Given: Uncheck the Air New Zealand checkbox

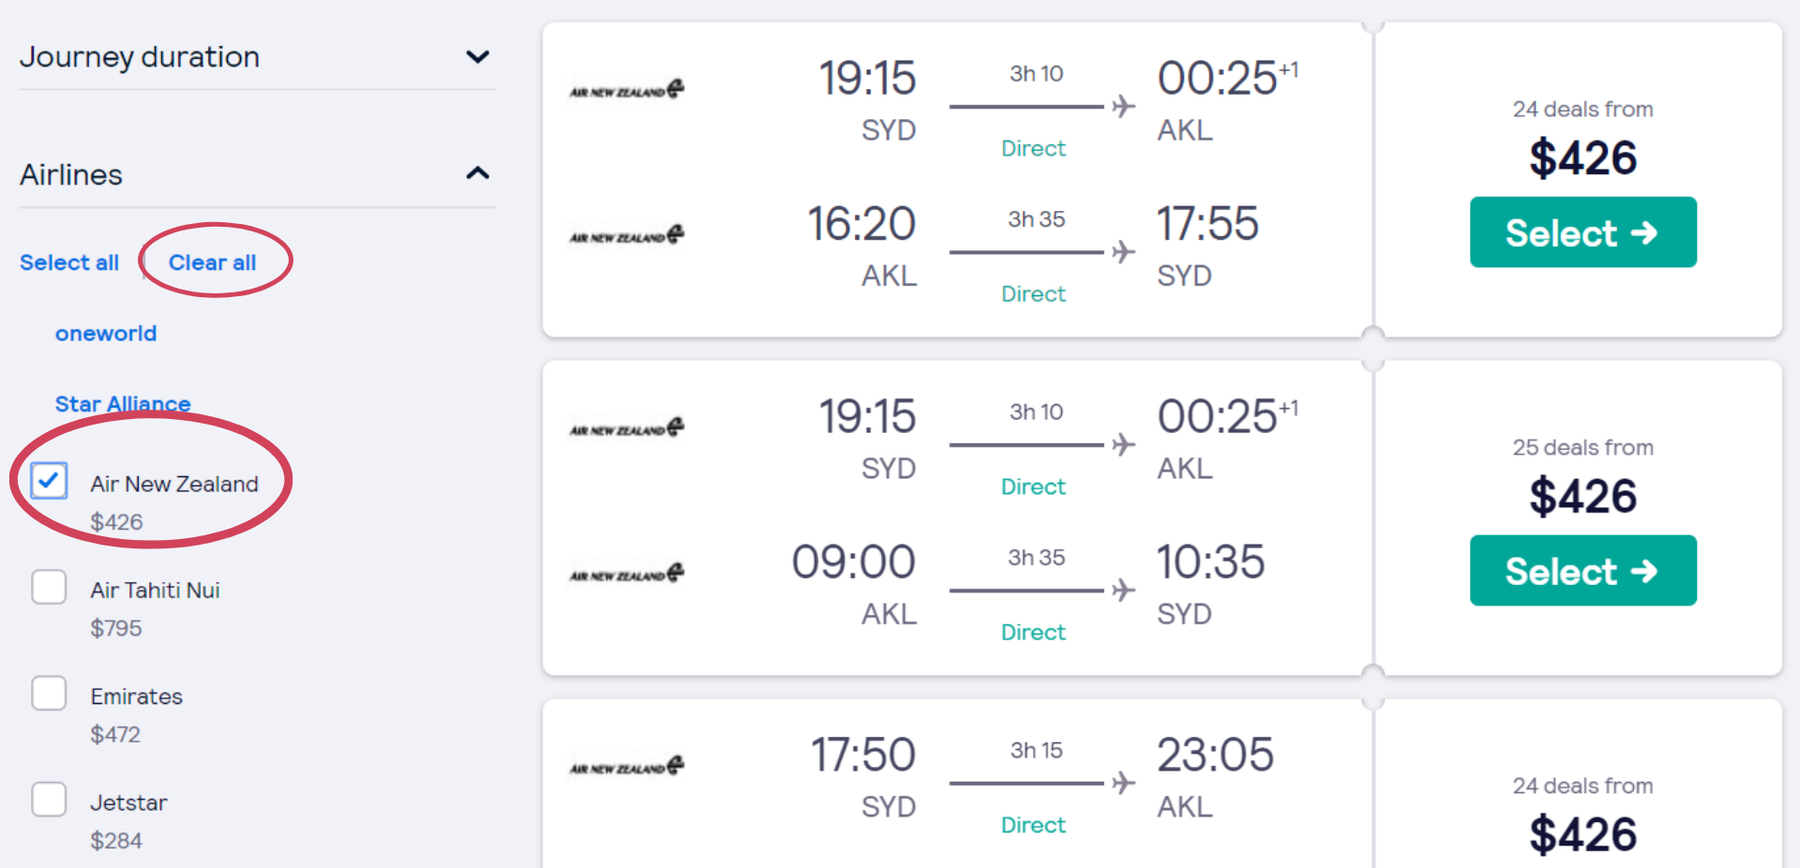Looking at the screenshot, I should pyautogui.click(x=49, y=481).
